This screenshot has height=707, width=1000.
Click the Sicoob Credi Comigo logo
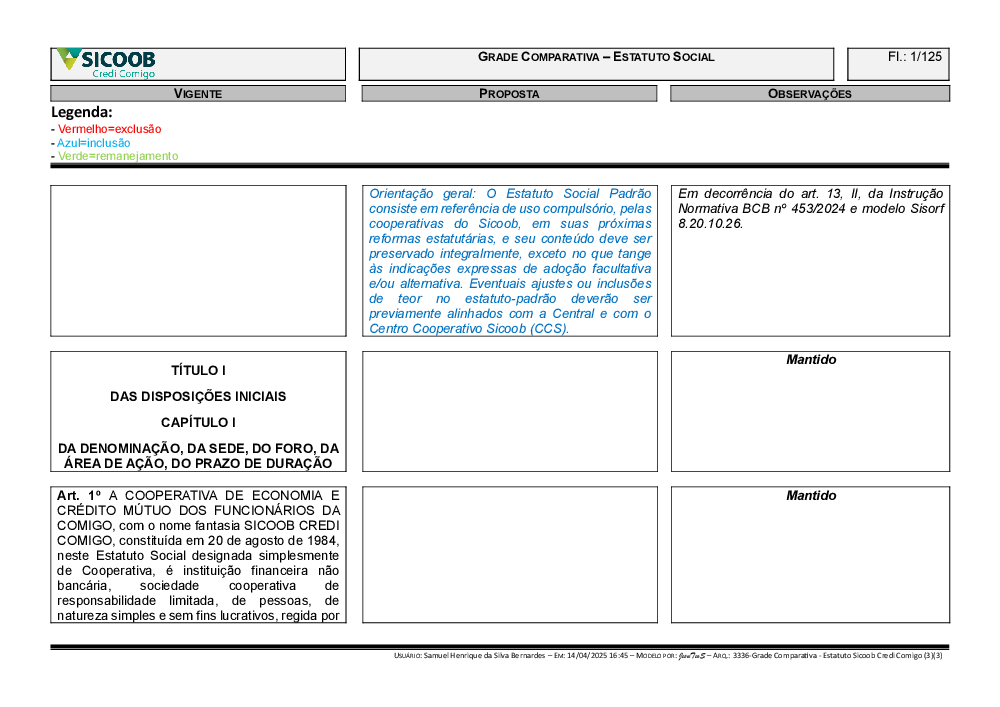pyautogui.click(x=106, y=63)
